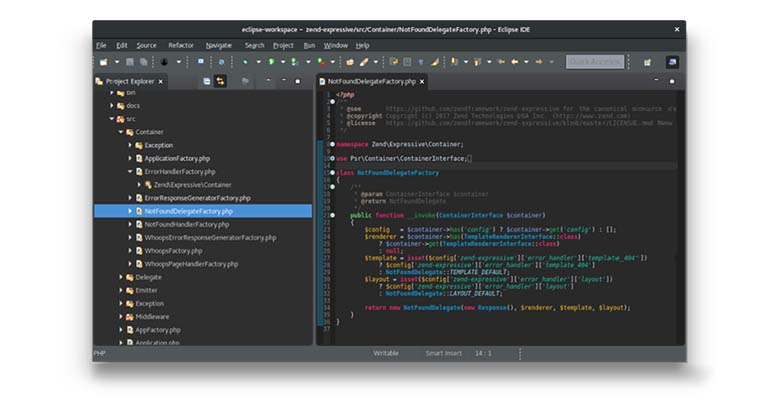768x403 pixels.
Task: Open the Source menu
Action: point(146,46)
